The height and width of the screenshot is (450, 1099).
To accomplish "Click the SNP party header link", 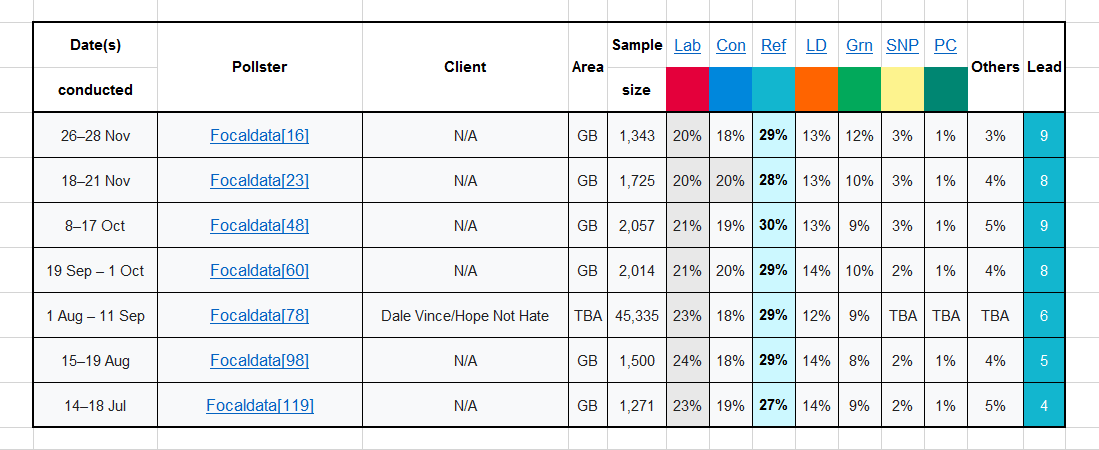I will (902, 45).
